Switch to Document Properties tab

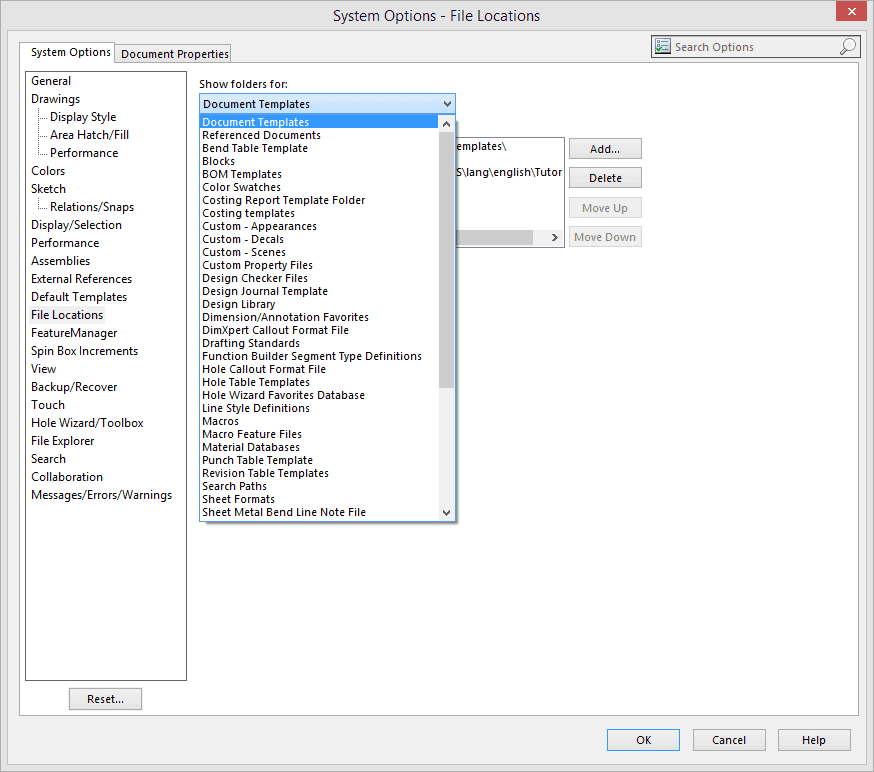(175, 54)
